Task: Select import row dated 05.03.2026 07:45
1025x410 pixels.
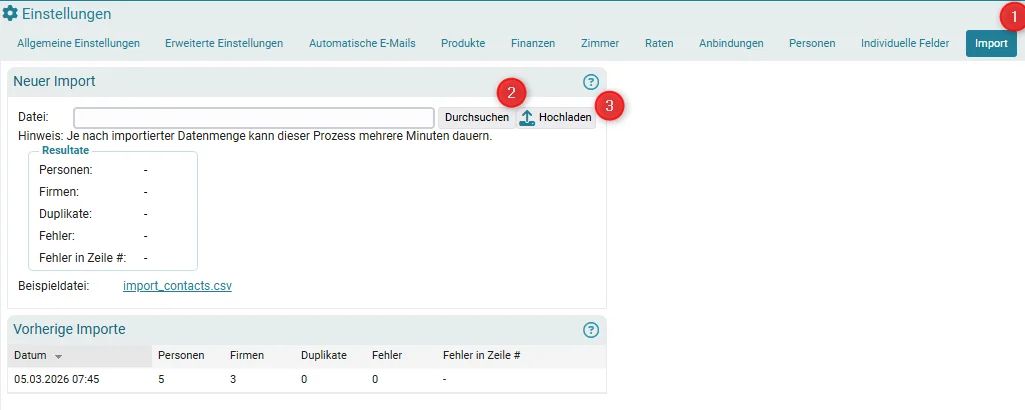Action: coord(307,379)
